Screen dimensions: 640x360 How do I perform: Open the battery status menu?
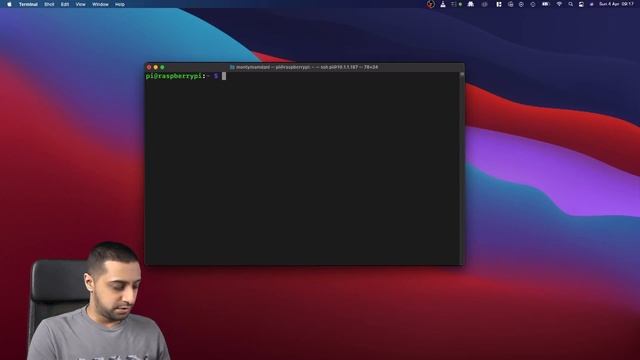(545, 4)
